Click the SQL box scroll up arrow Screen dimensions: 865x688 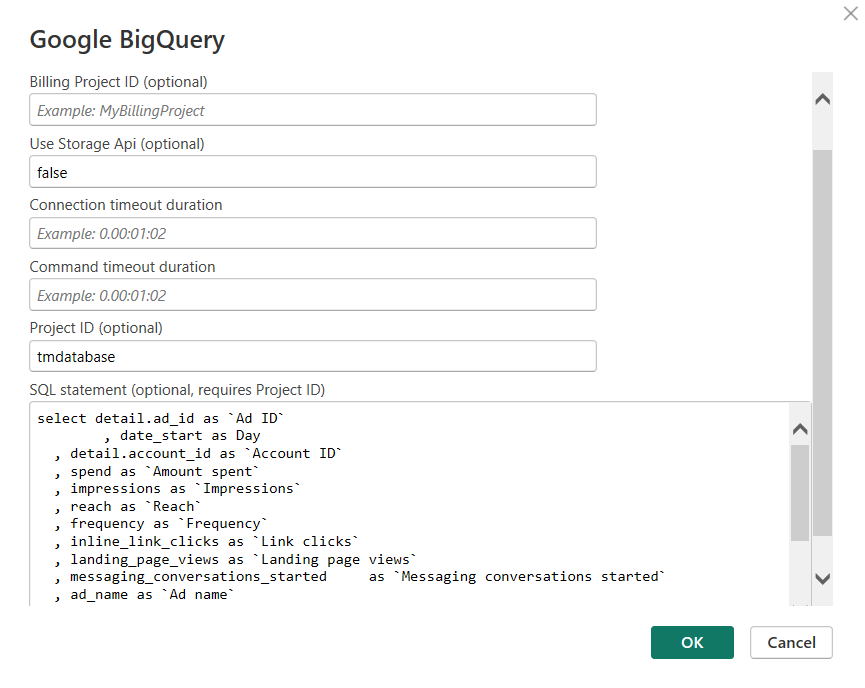click(800, 429)
